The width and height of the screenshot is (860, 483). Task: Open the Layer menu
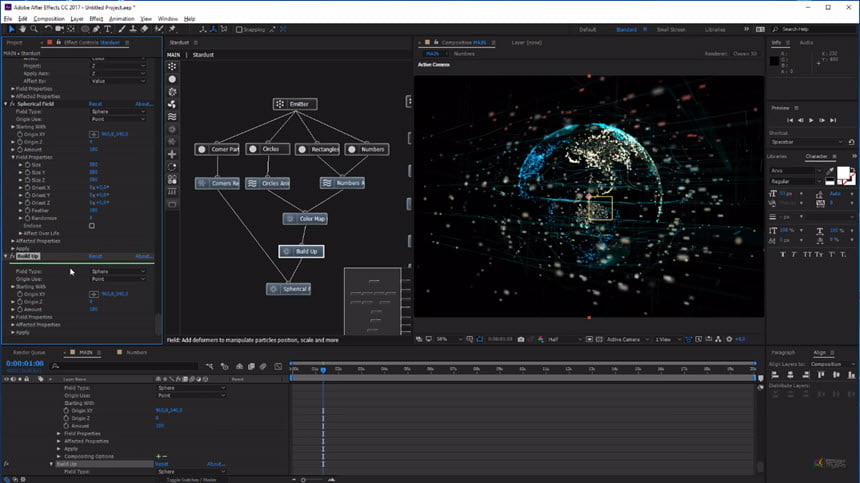[77, 19]
